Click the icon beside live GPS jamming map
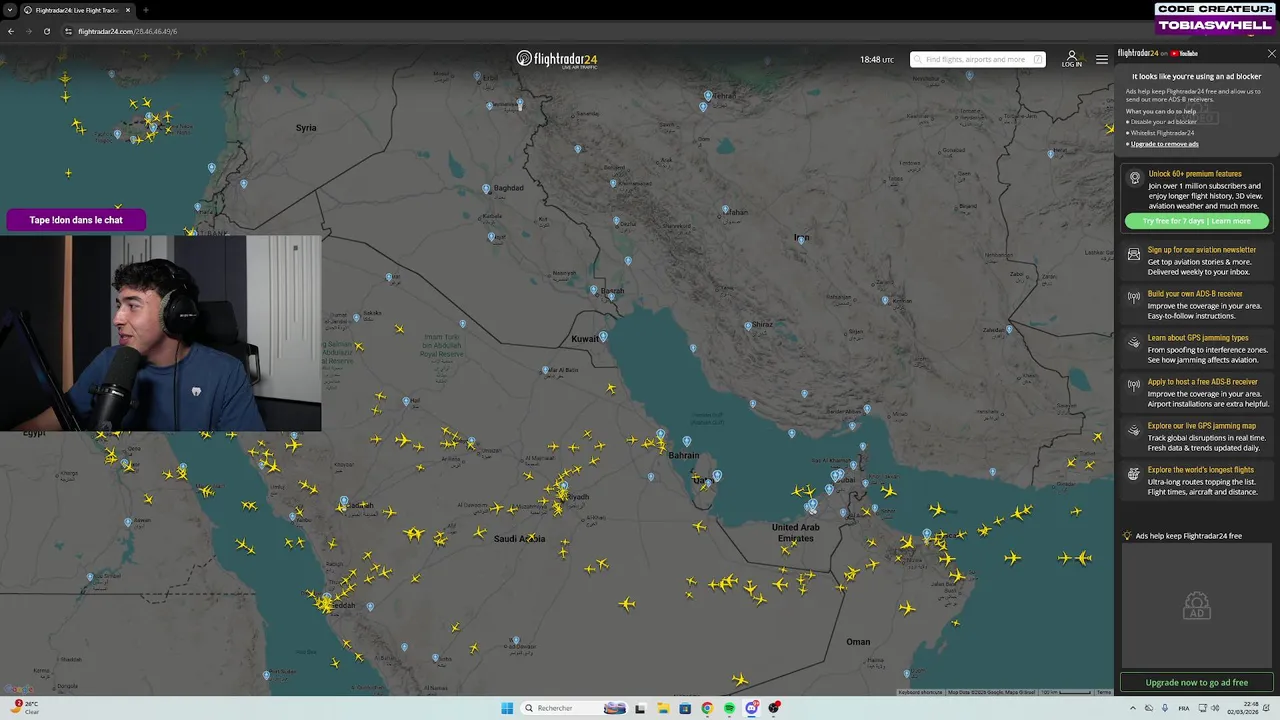Screen dimensions: 1280x720 point(1134,430)
